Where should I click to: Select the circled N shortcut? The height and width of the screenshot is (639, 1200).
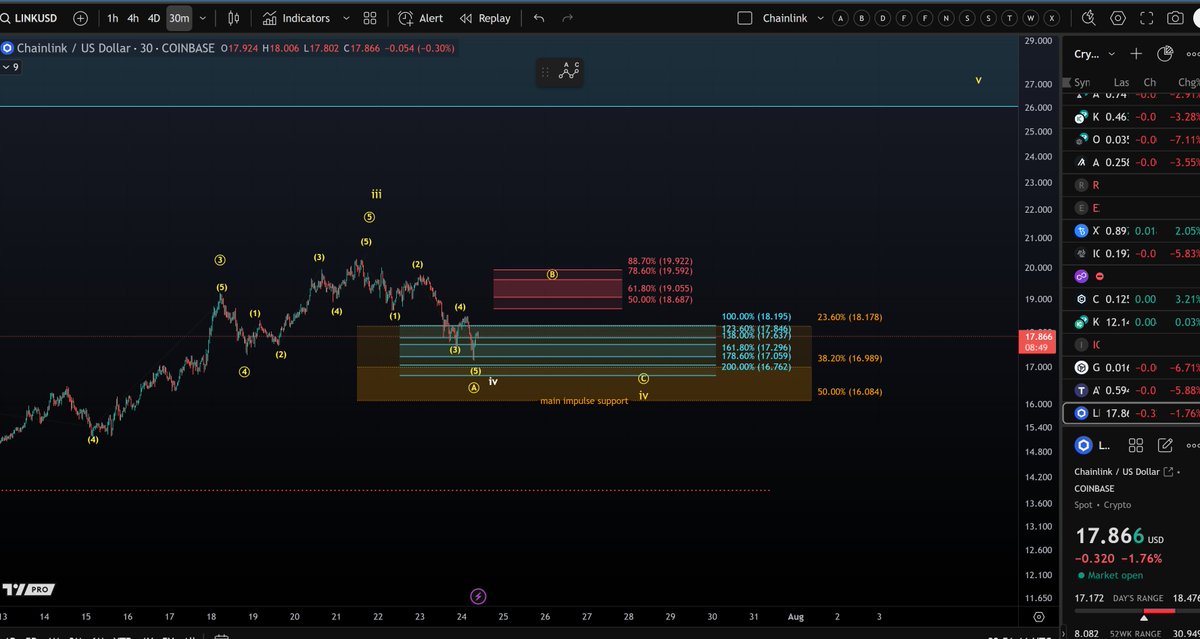pyautogui.click(x=946, y=18)
